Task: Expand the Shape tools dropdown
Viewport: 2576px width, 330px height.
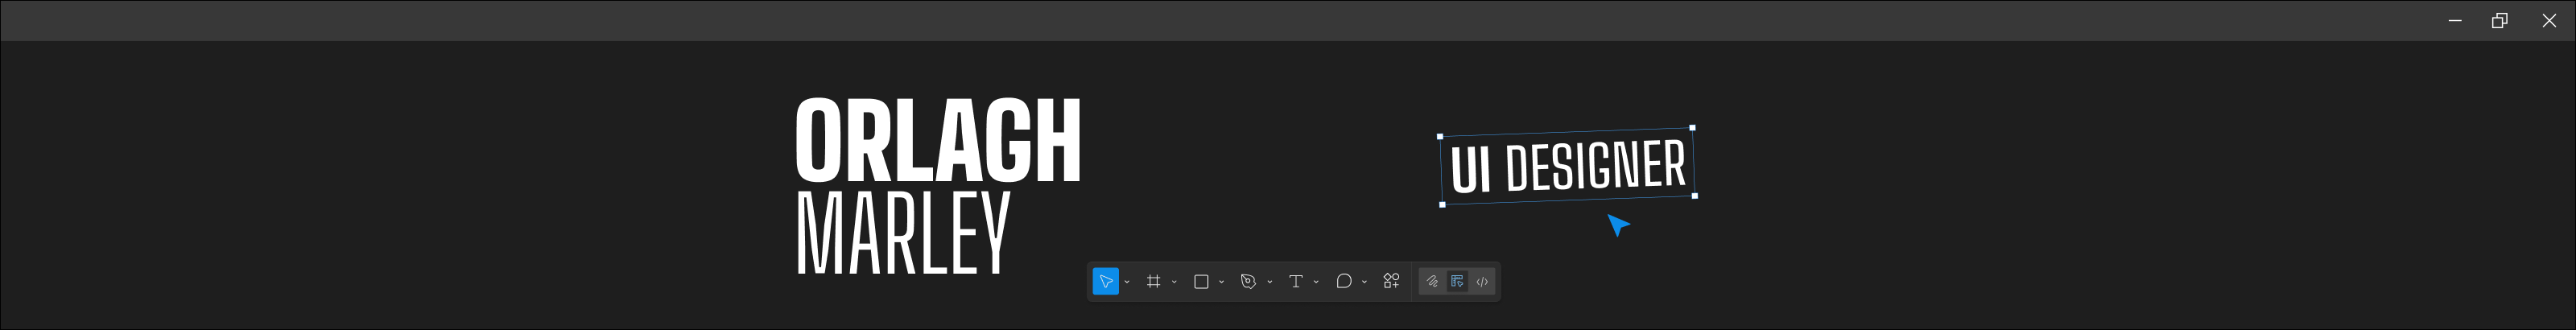Action: pos(1222,283)
